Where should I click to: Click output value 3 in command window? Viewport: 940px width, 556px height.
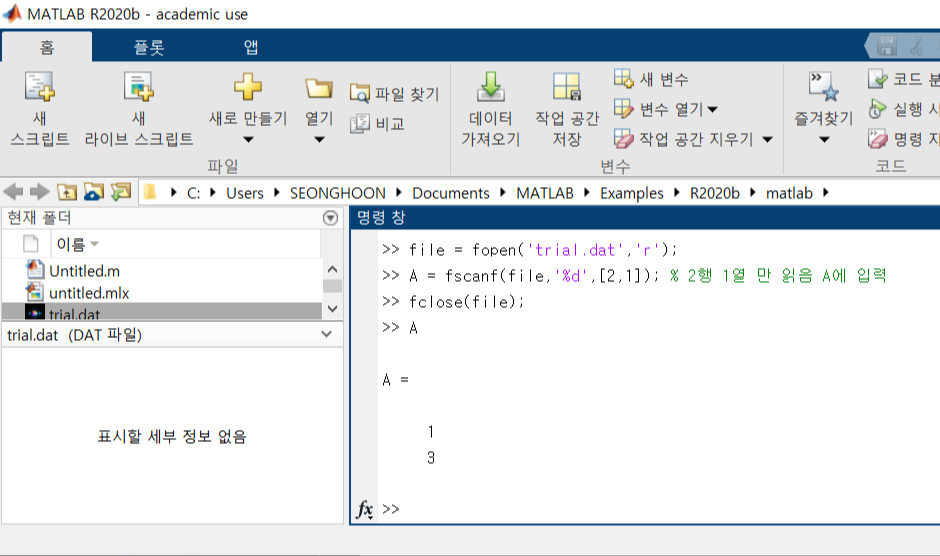tap(430, 458)
